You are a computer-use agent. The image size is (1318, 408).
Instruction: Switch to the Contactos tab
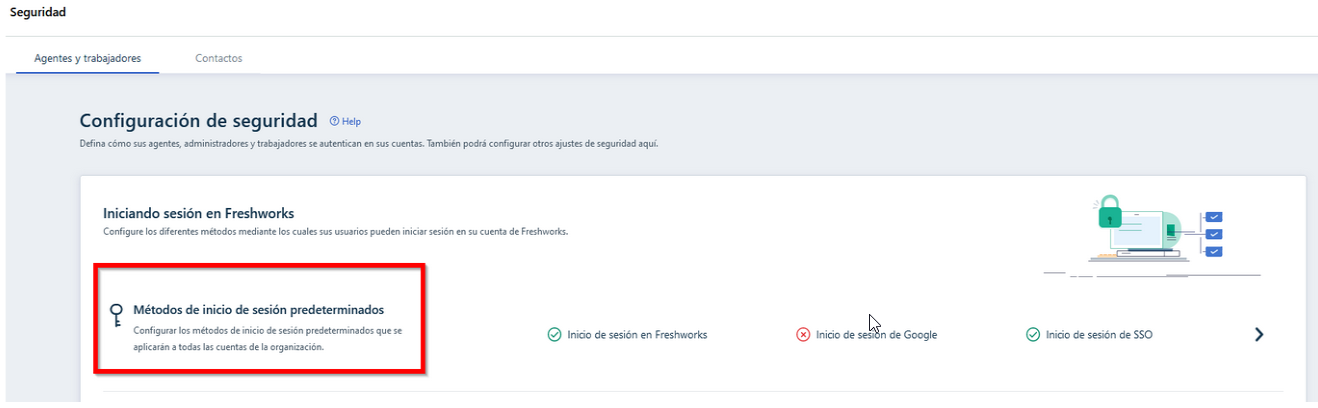pyautogui.click(x=218, y=58)
